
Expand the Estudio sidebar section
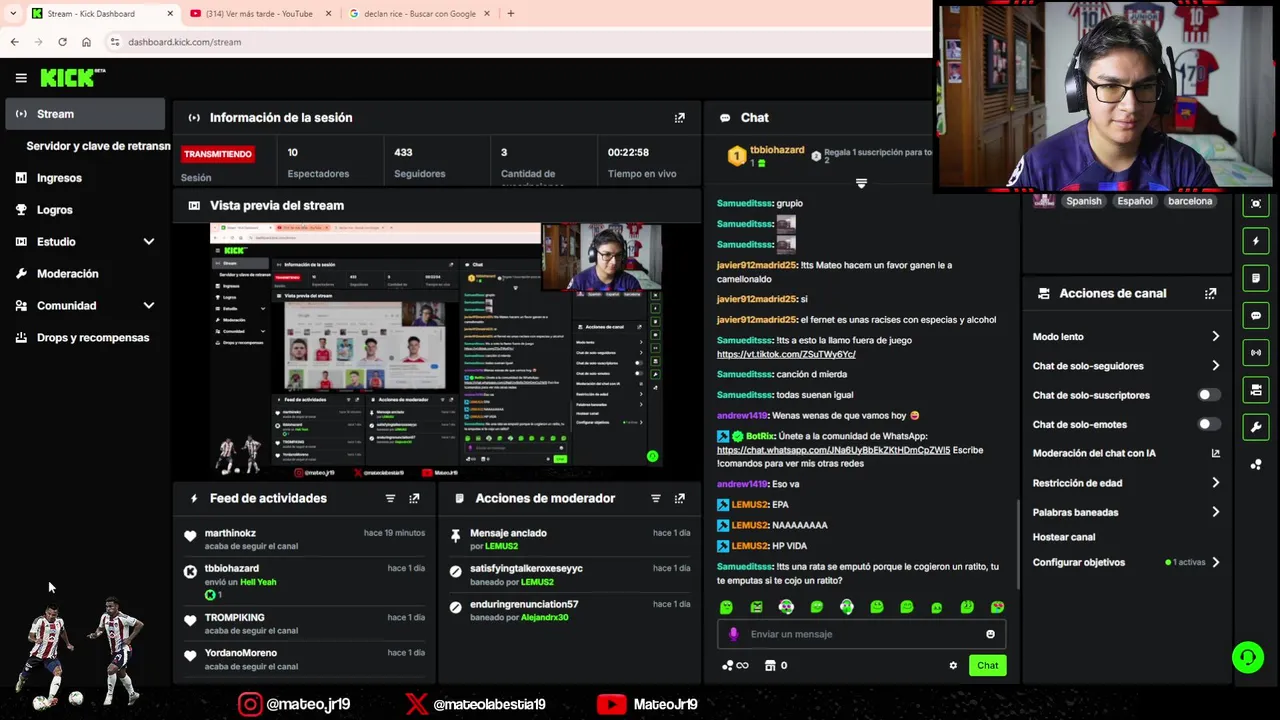149,242
